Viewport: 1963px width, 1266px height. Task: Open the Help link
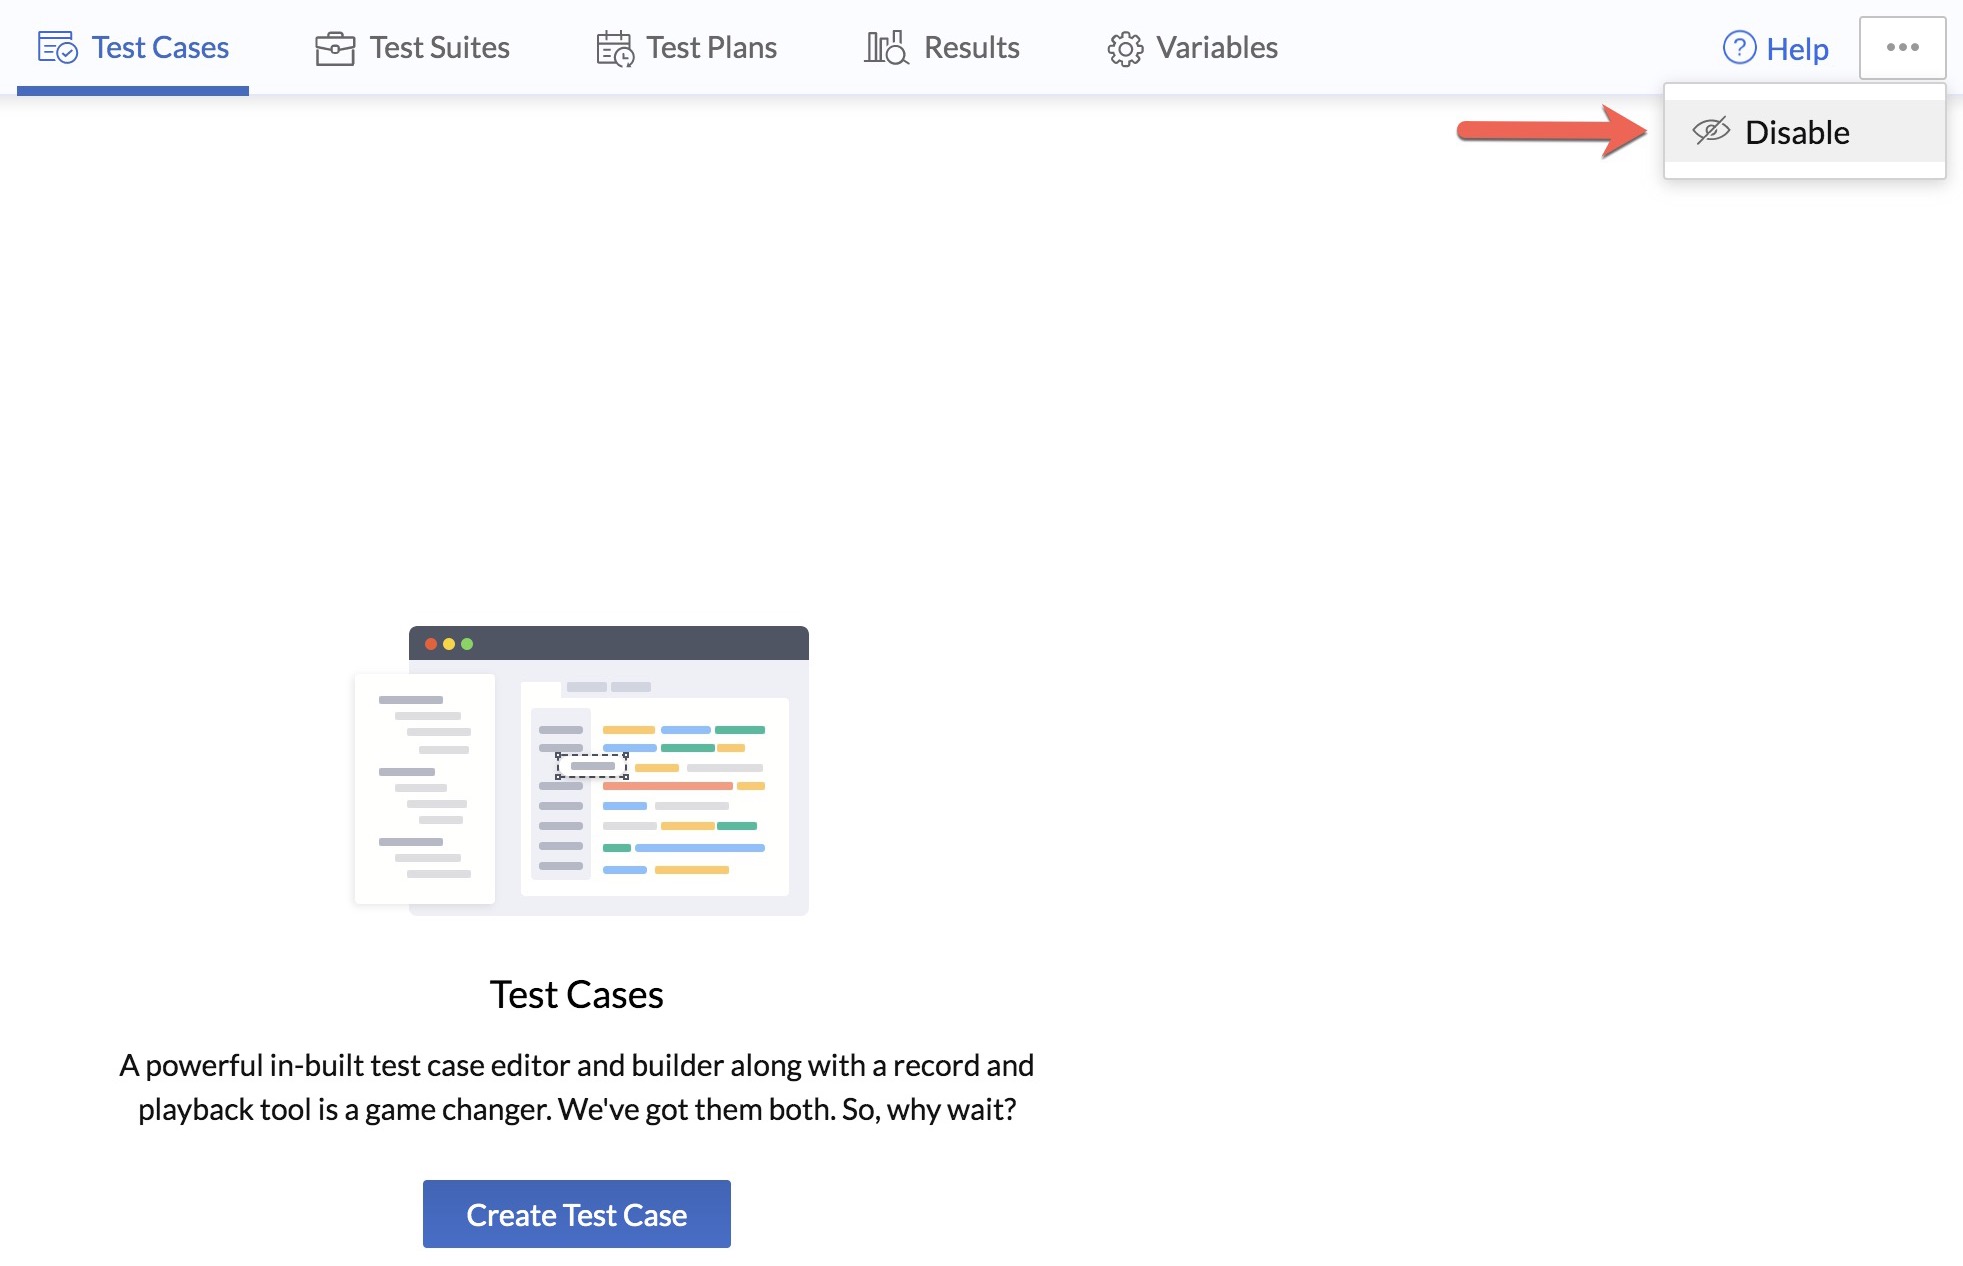coord(1796,49)
